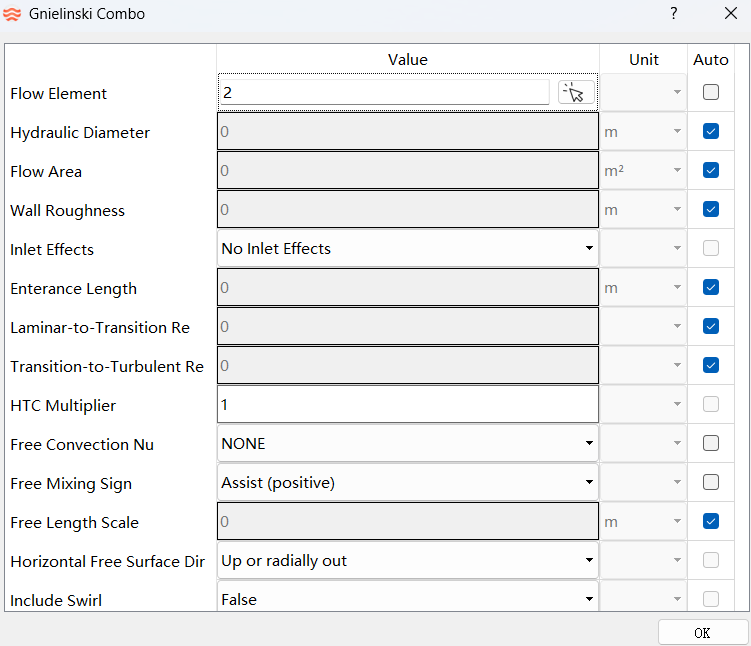Expand the Free Convection Nu dropdown
This screenshot has height=646, width=751.
pyautogui.click(x=408, y=444)
